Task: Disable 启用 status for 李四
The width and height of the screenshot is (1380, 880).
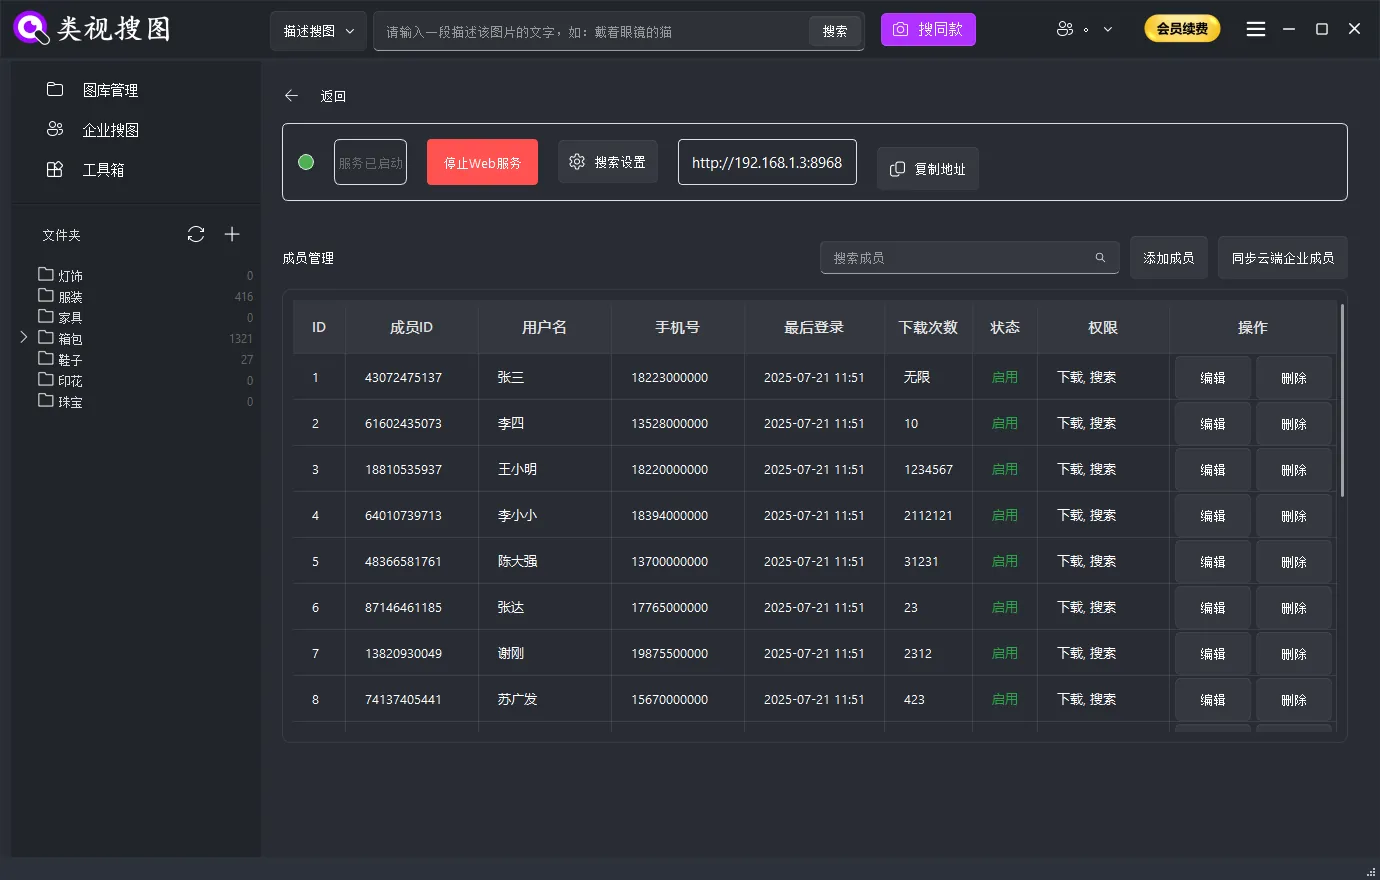Action: [x=1004, y=423]
